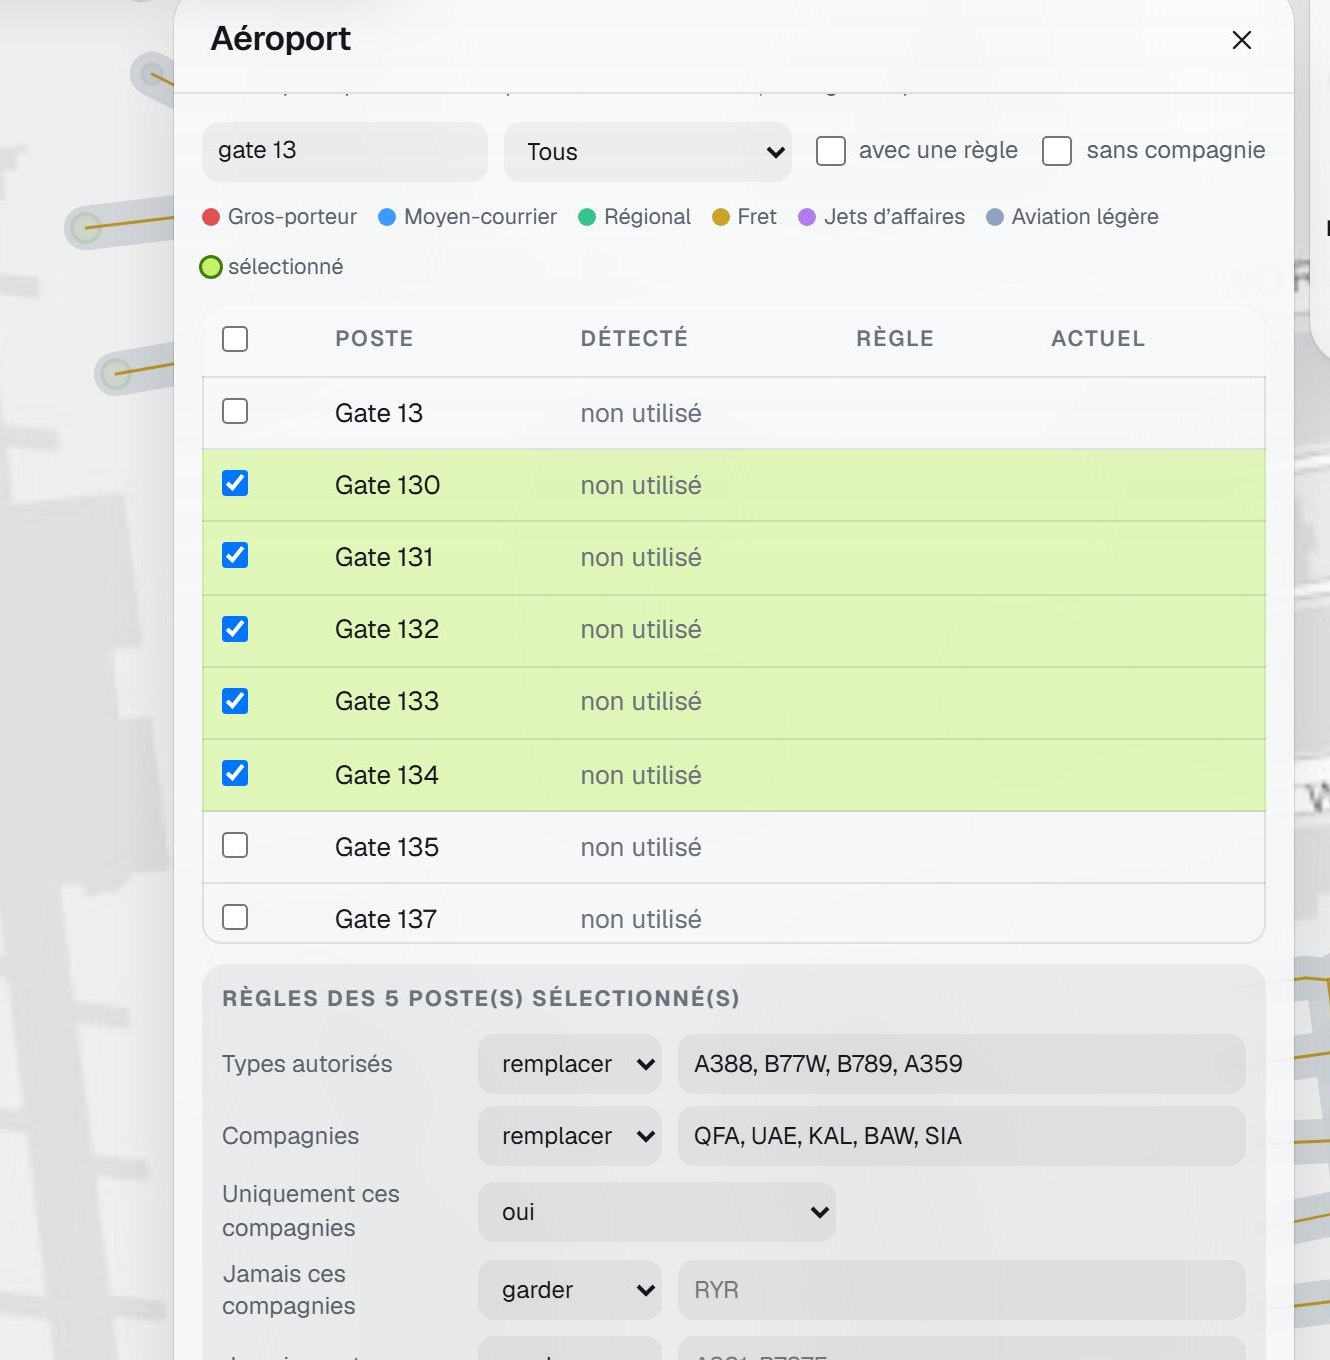Close the Aéroport dialog
The height and width of the screenshot is (1360, 1330).
1241,40
